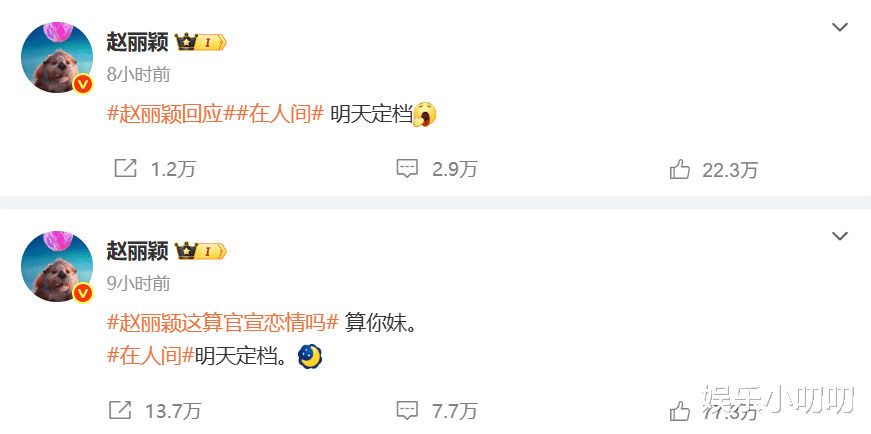Image resolution: width=871 pixels, height=434 pixels.
Task: Click the 9小时前 timestamp
Action: click(x=138, y=284)
